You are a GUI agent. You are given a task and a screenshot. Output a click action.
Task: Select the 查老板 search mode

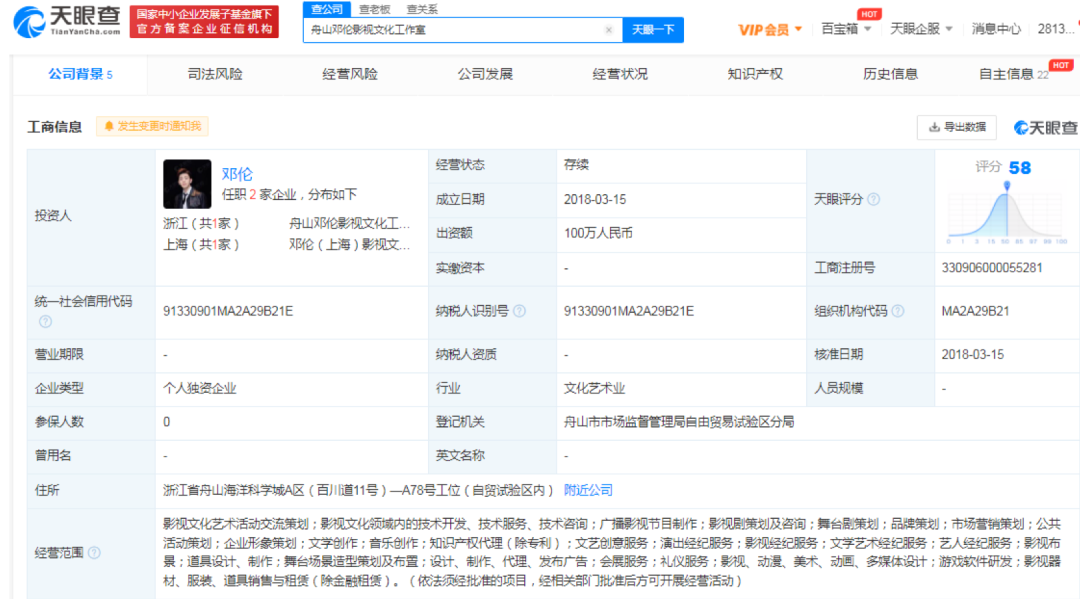tap(375, 9)
